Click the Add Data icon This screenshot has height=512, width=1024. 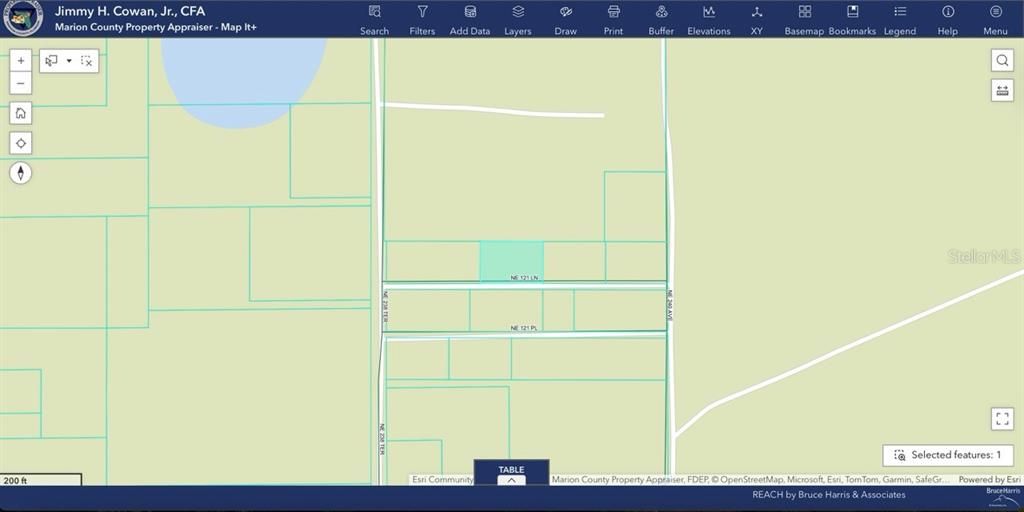point(470,19)
